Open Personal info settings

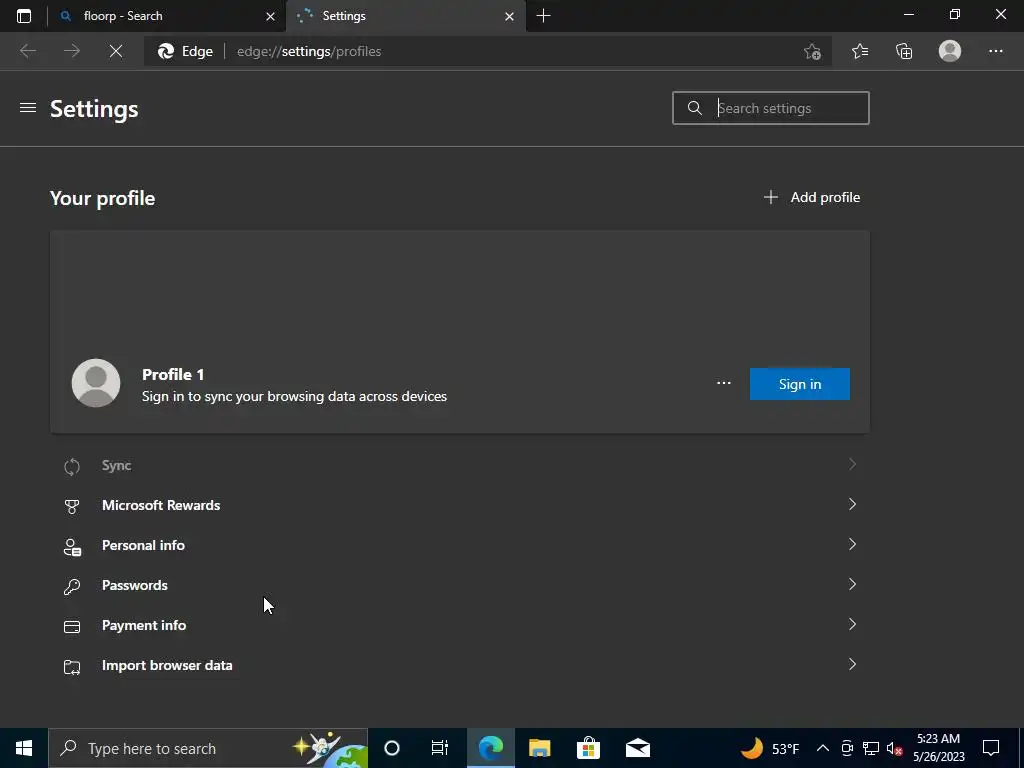click(x=460, y=545)
